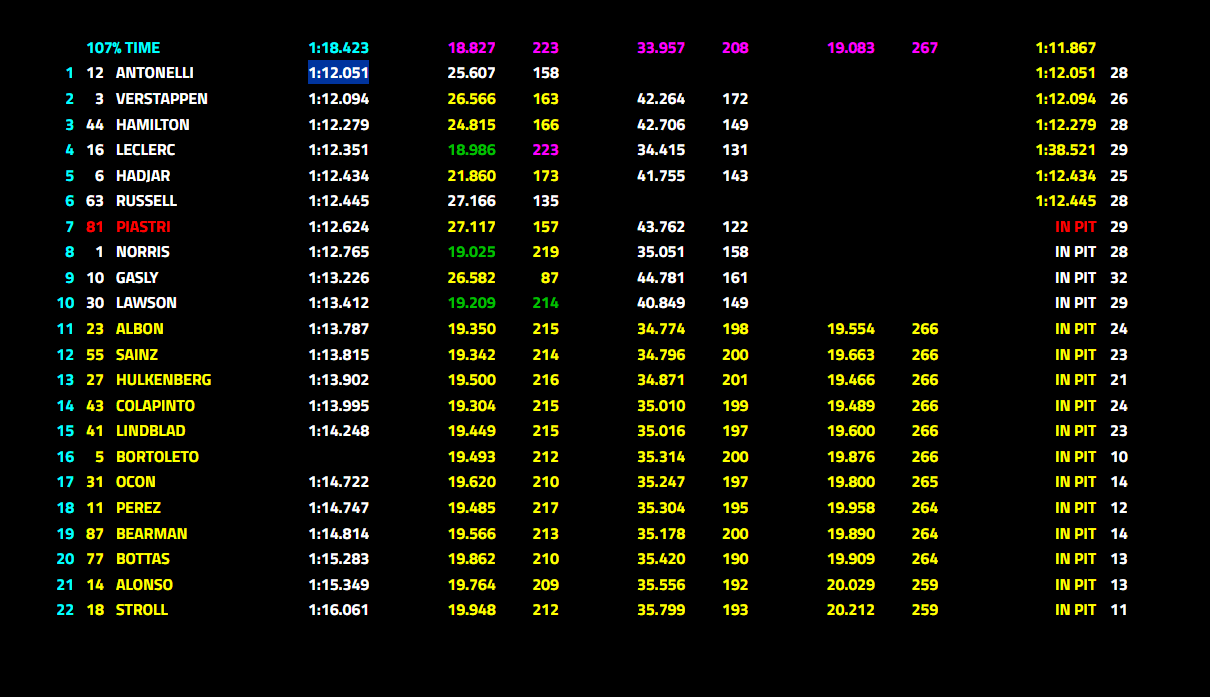Select driver name PEREZ
This screenshot has width=1210, height=697.
click(x=139, y=508)
